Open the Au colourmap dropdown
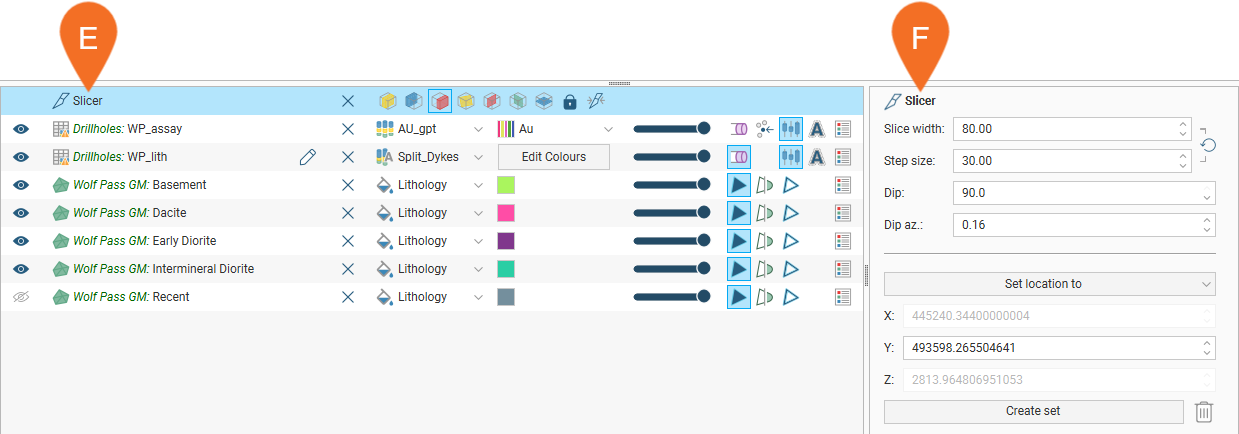 point(608,129)
